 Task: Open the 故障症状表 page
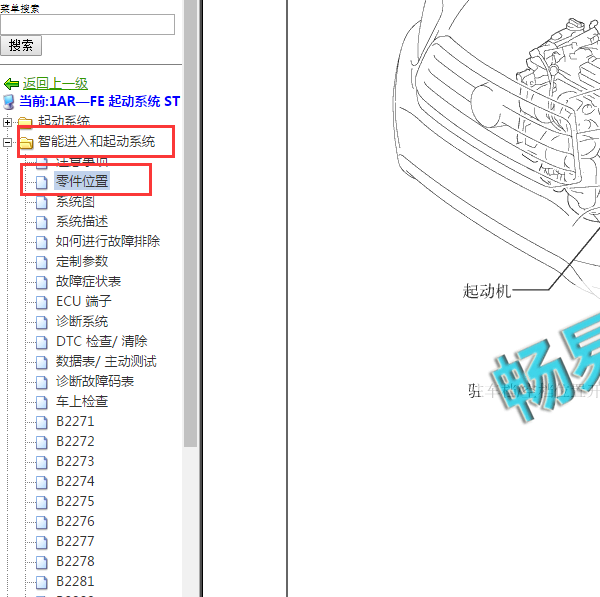(x=88, y=281)
